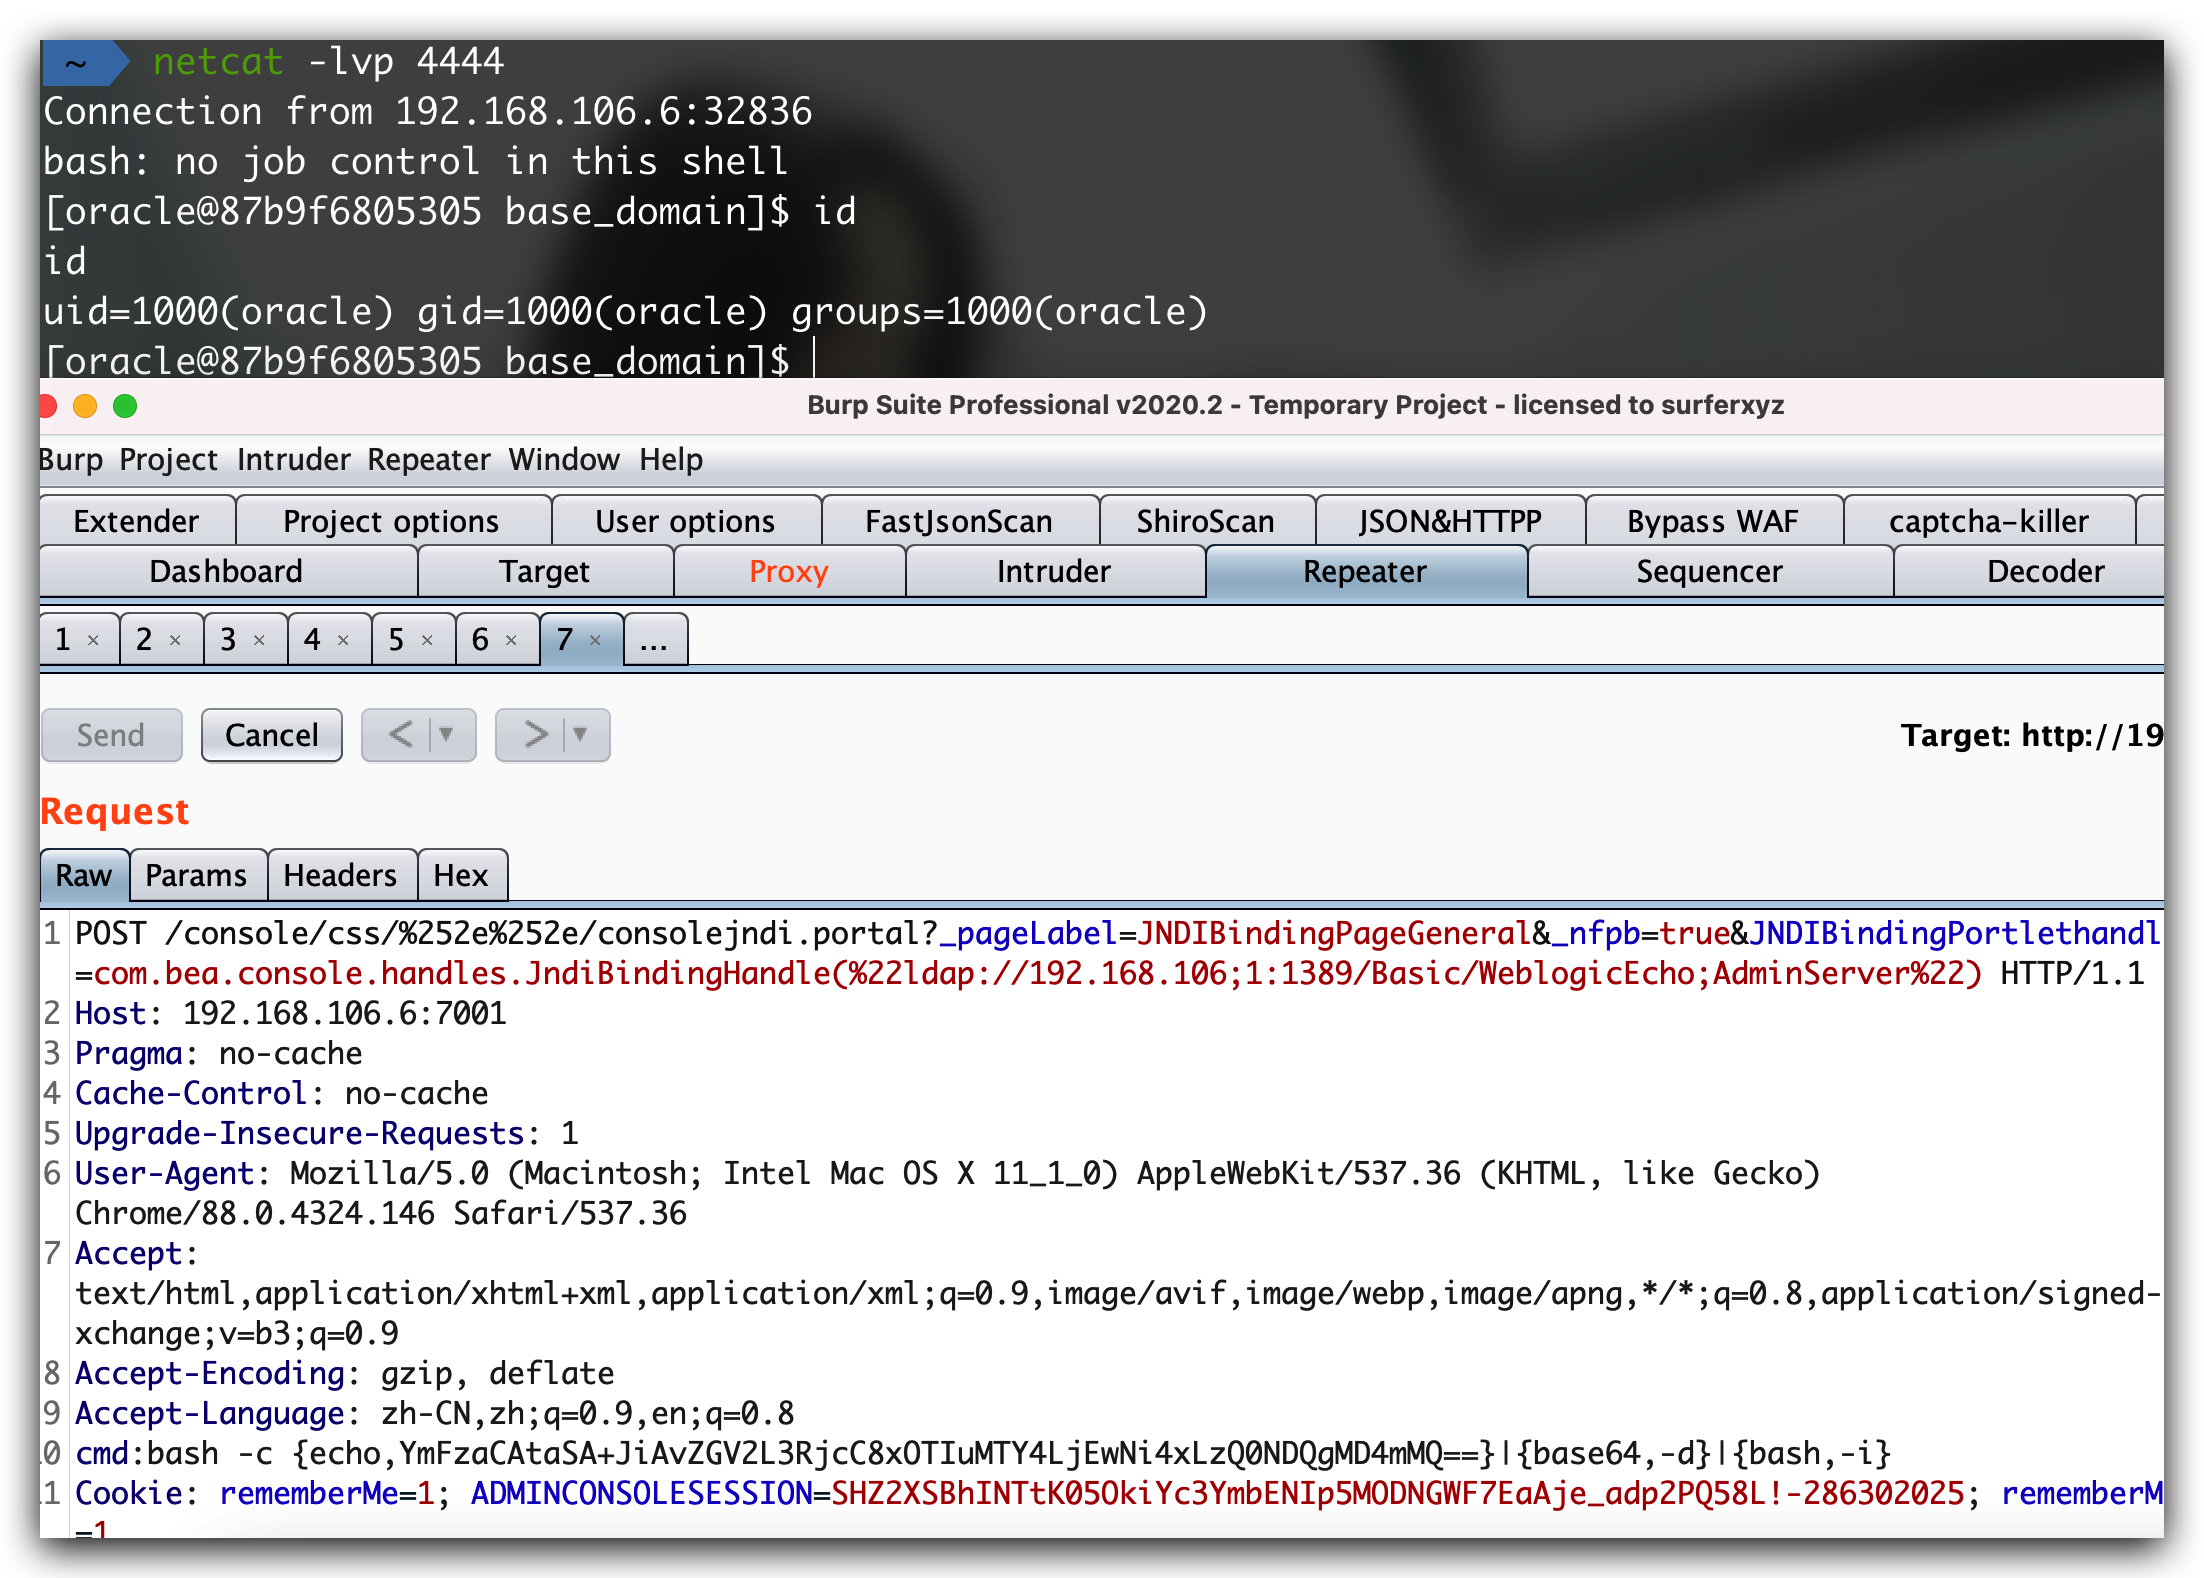This screenshot has height=1578, width=2204.
Task: Switch to the Sequencer tab
Action: 1710,572
